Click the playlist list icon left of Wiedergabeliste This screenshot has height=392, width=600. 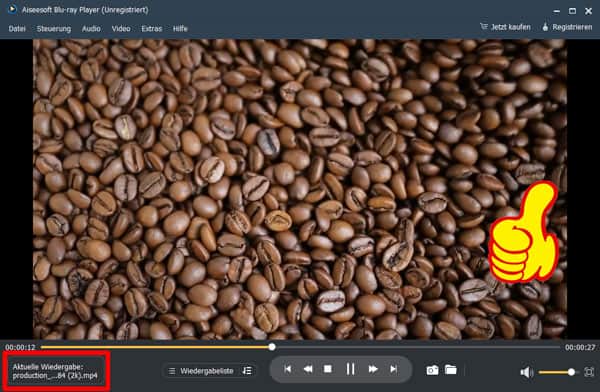click(x=172, y=371)
